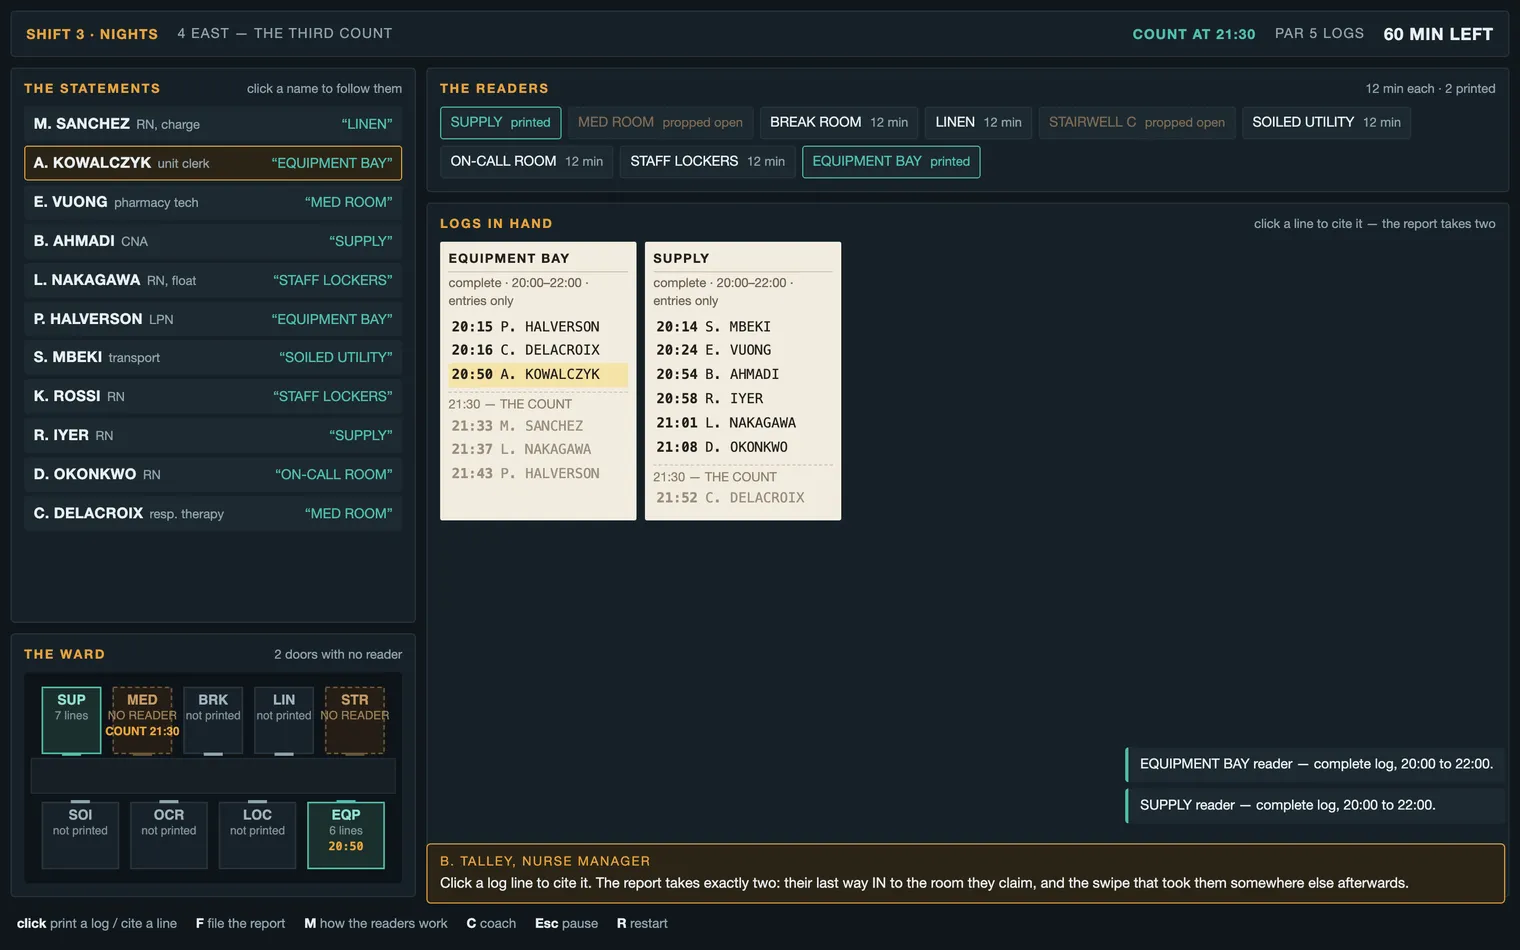The height and width of the screenshot is (950, 1520).
Task: Cite the 21:08 D. Okonkwo supply line
Action: pos(743,447)
